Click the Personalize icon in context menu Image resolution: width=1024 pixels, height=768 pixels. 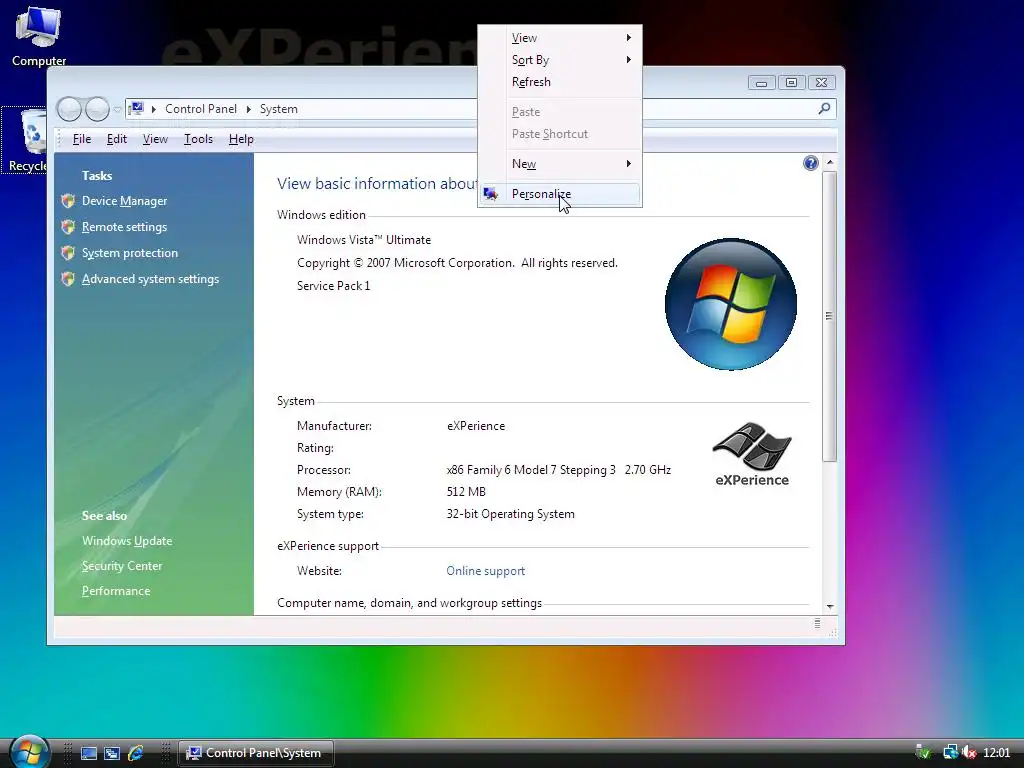(x=490, y=194)
